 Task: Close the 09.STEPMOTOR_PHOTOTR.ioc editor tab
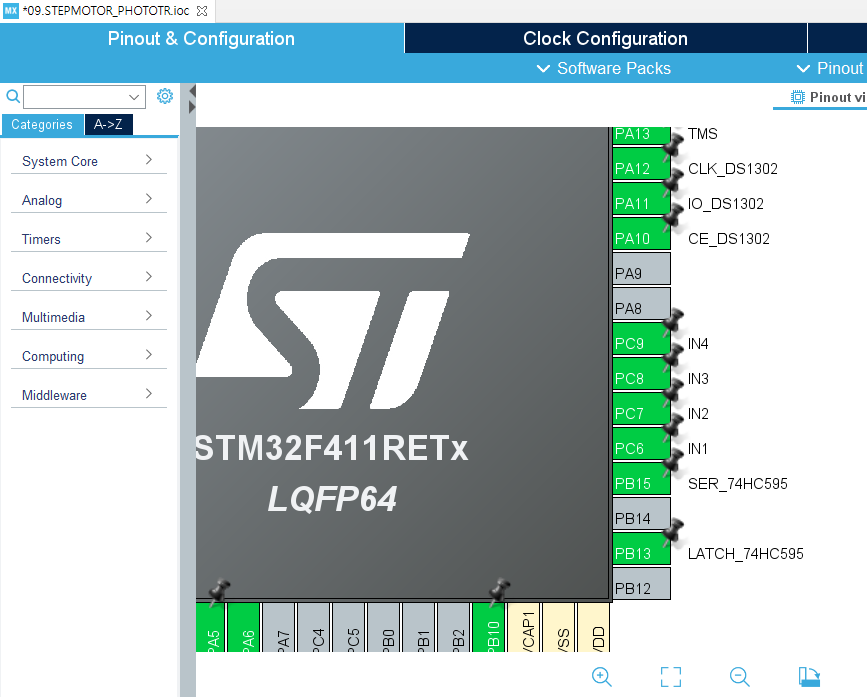tap(202, 11)
